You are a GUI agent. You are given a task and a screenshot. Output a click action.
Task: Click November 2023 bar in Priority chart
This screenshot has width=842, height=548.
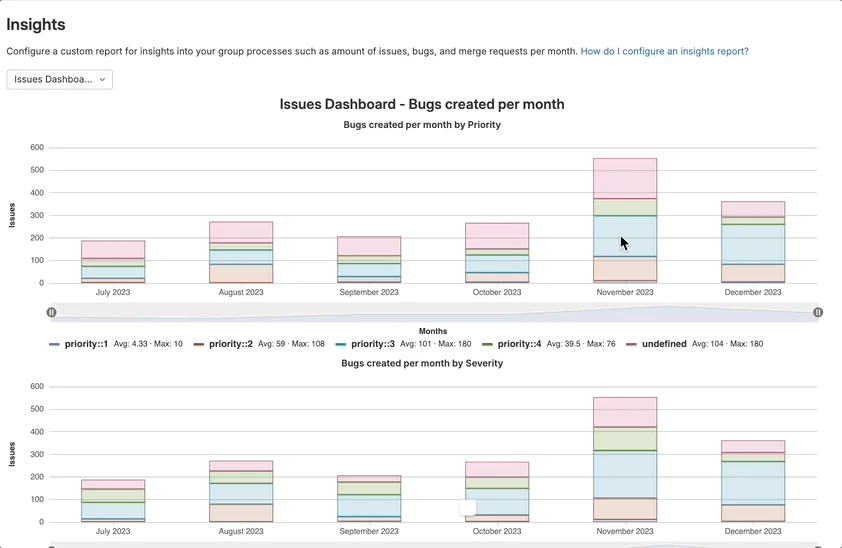point(625,220)
